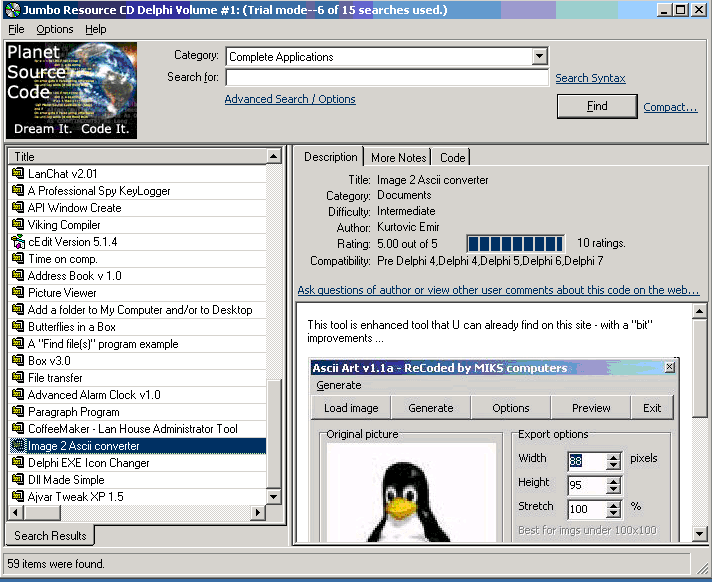Open the Complete Applications combo box
Viewport: 712px width, 582px height.
click(386, 57)
